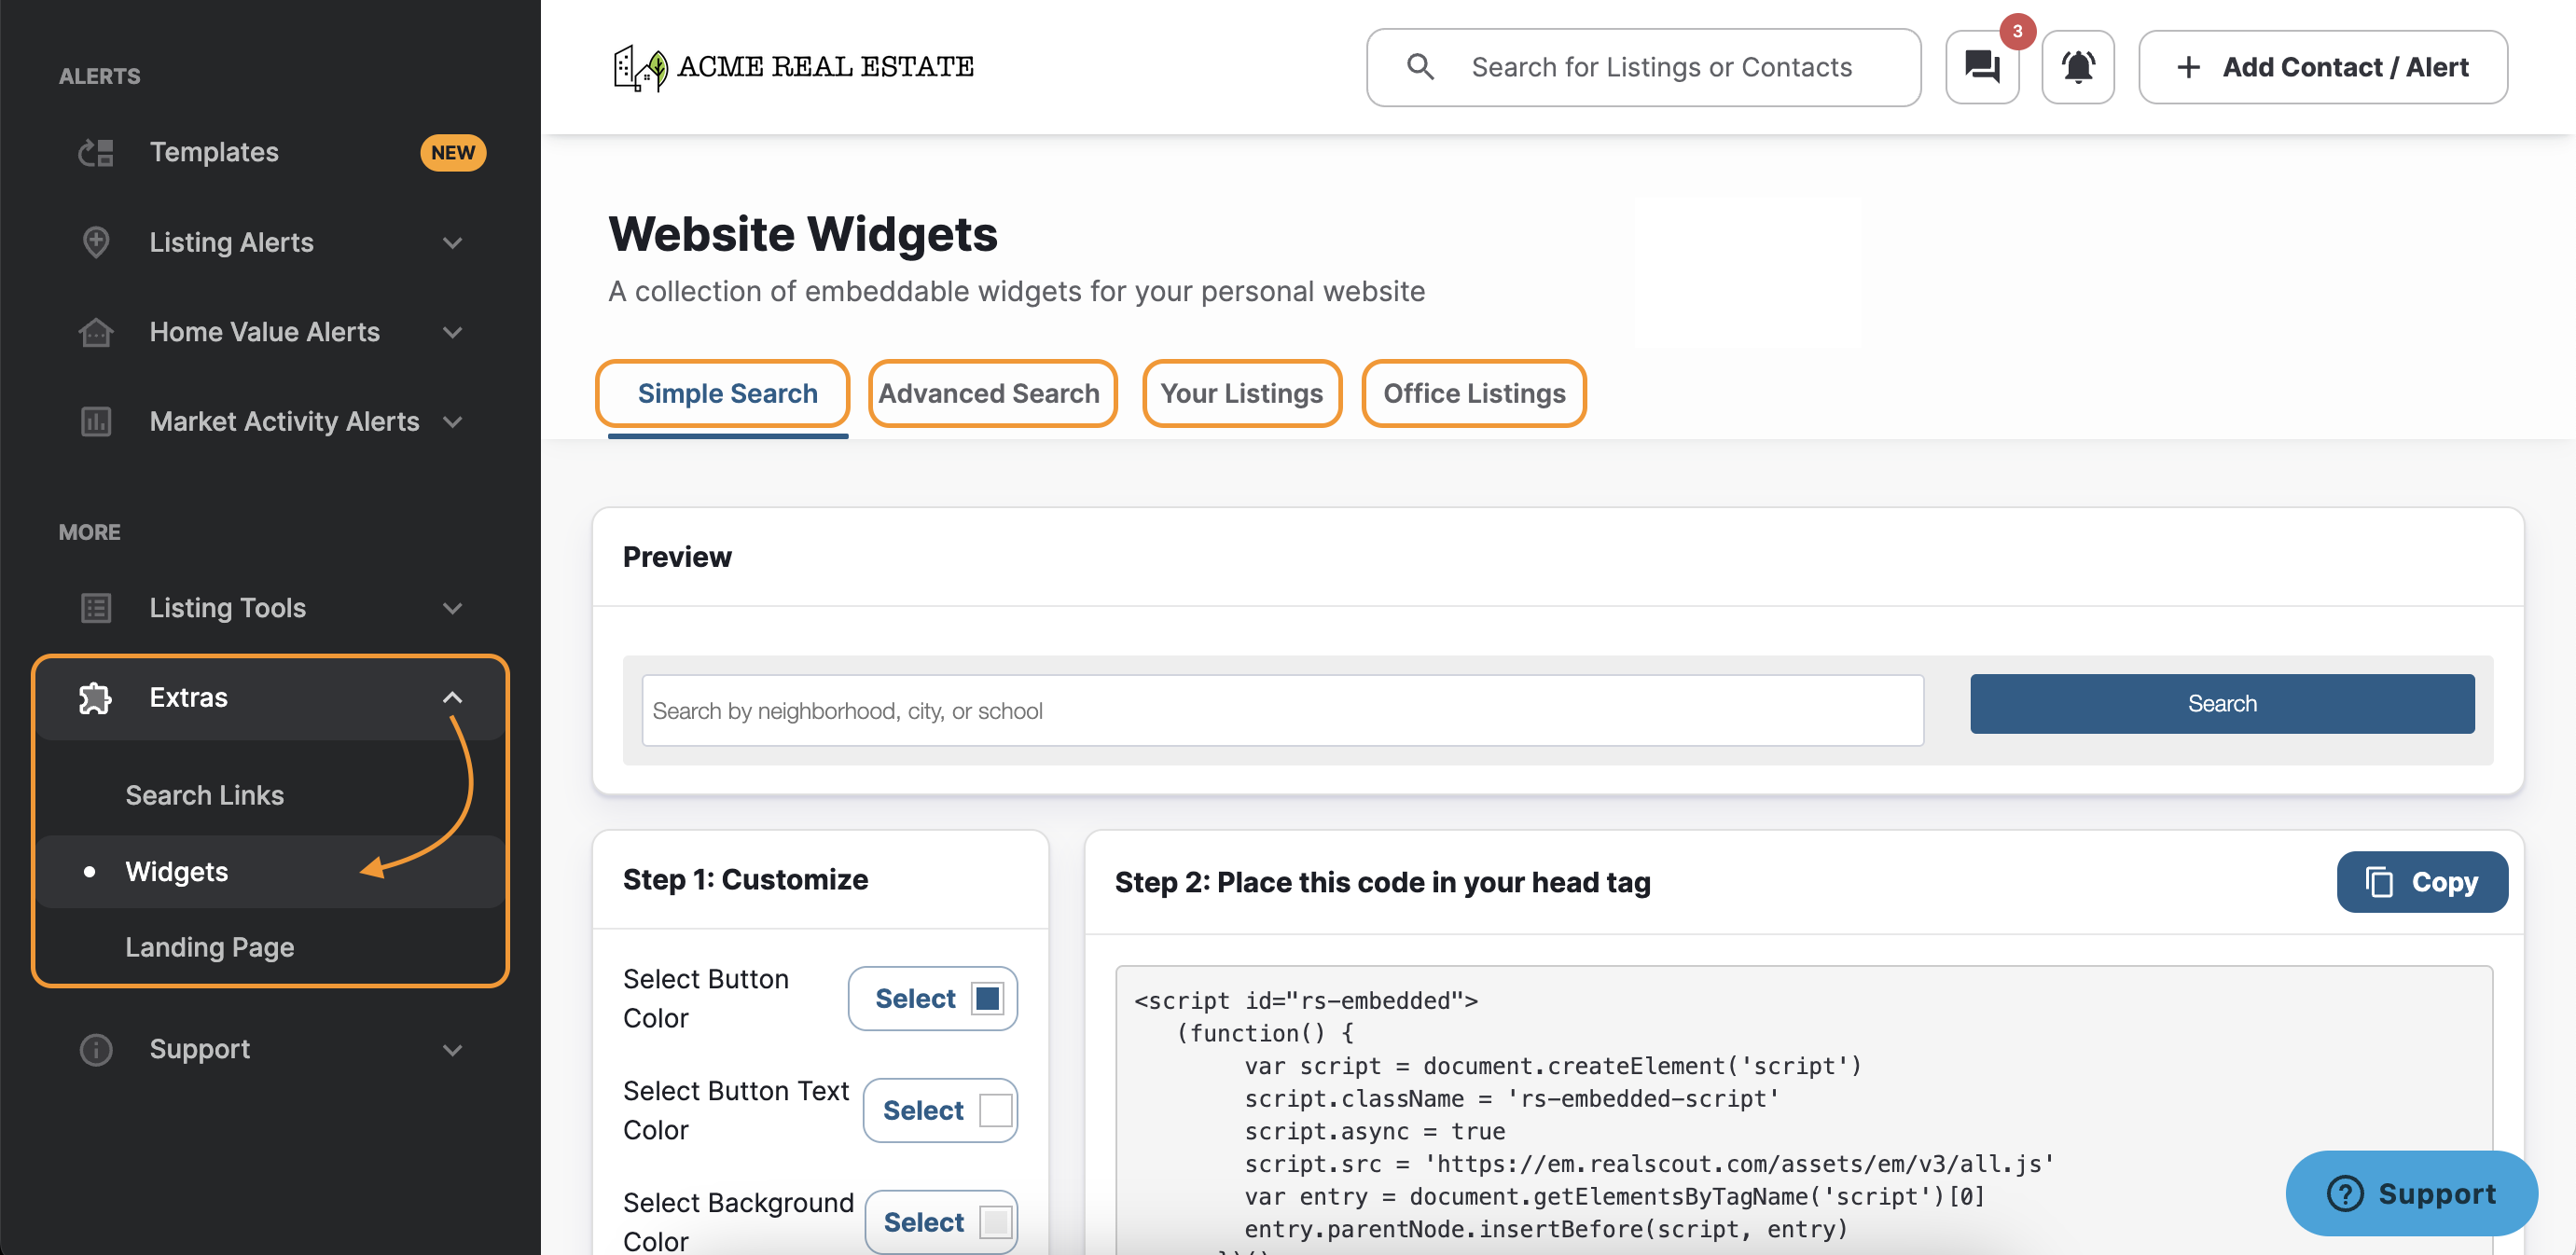Click the NEW badge next to Templates
This screenshot has height=1255, width=2576.
pyautogui.click(x=453, y=153)
